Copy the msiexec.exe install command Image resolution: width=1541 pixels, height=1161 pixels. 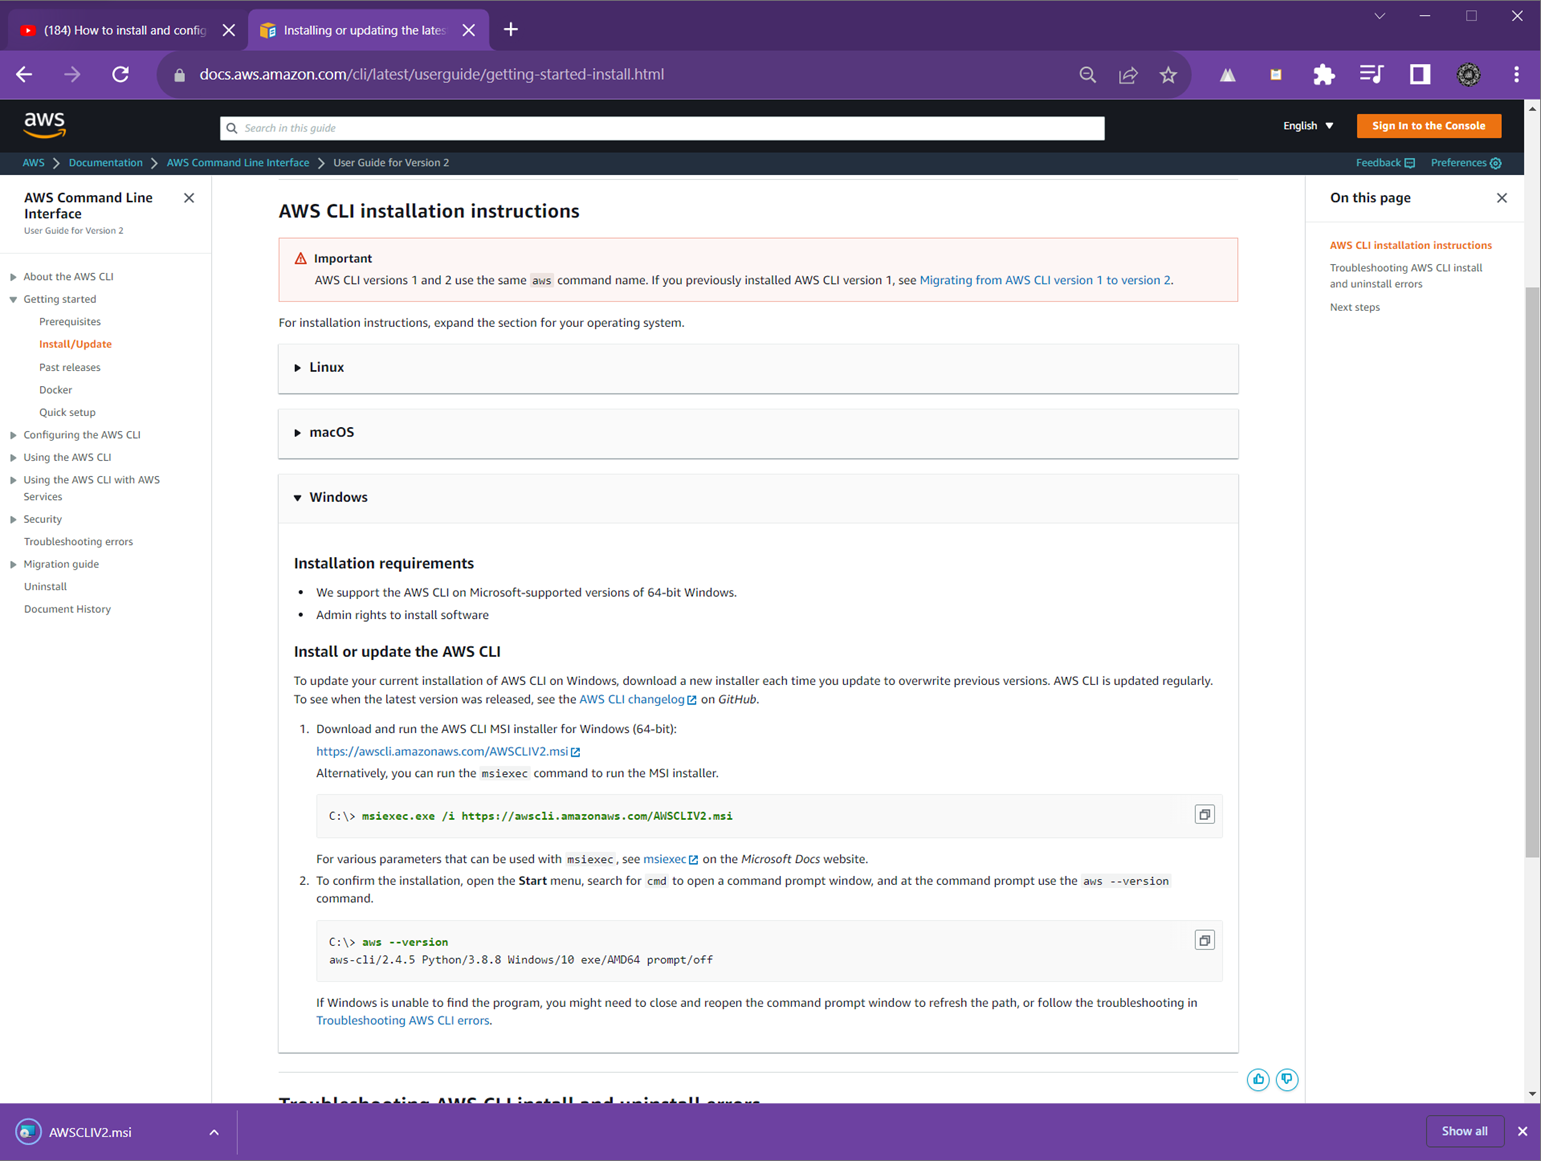click(x=1204, y=815)
